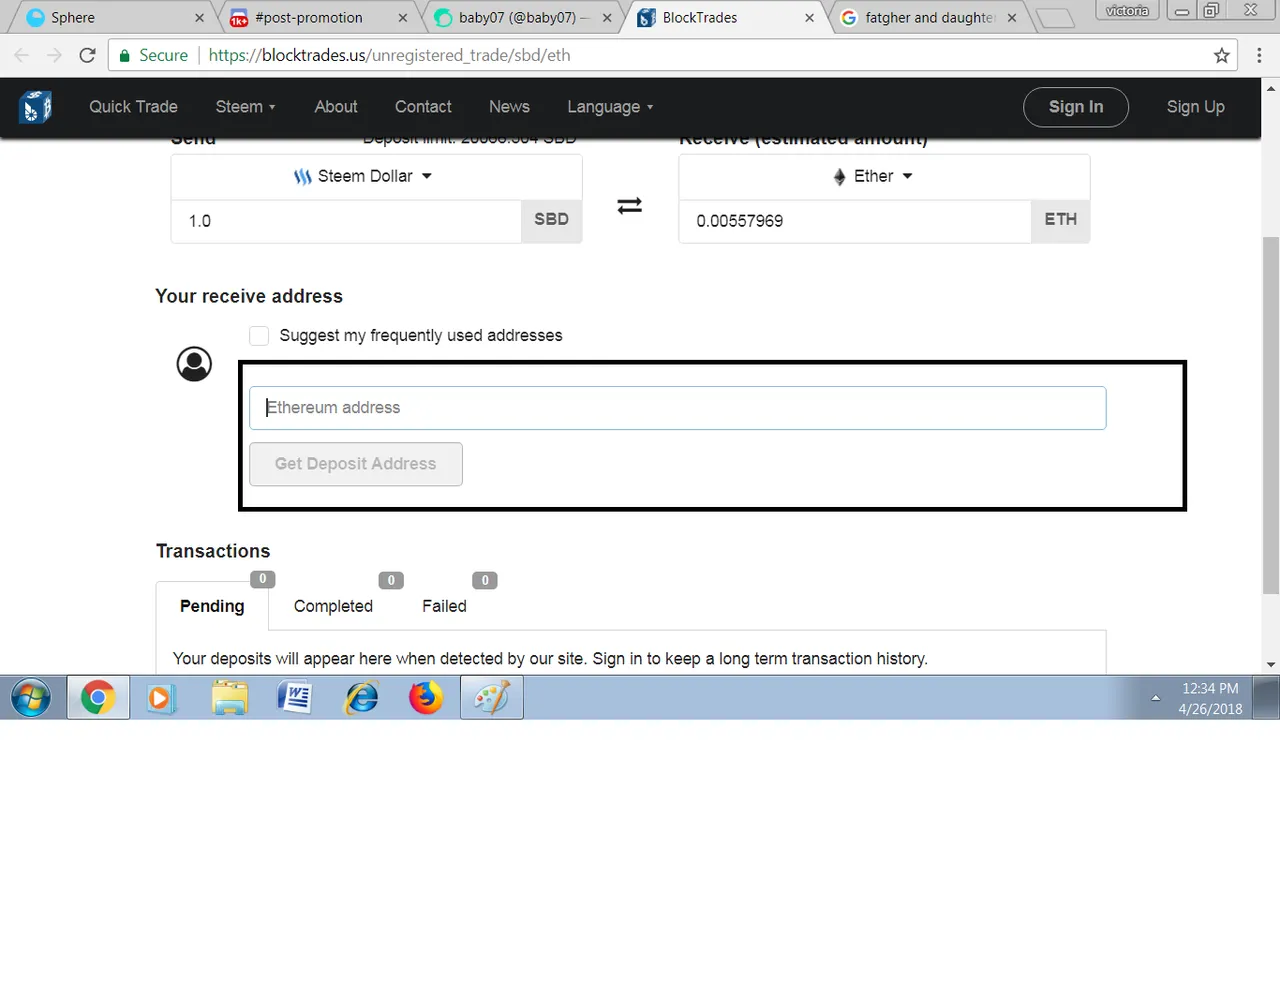Reload the page with the refresh icon
Viewport: 1280px width, 997px height.
pyautogui.click(x=88, y=55)
